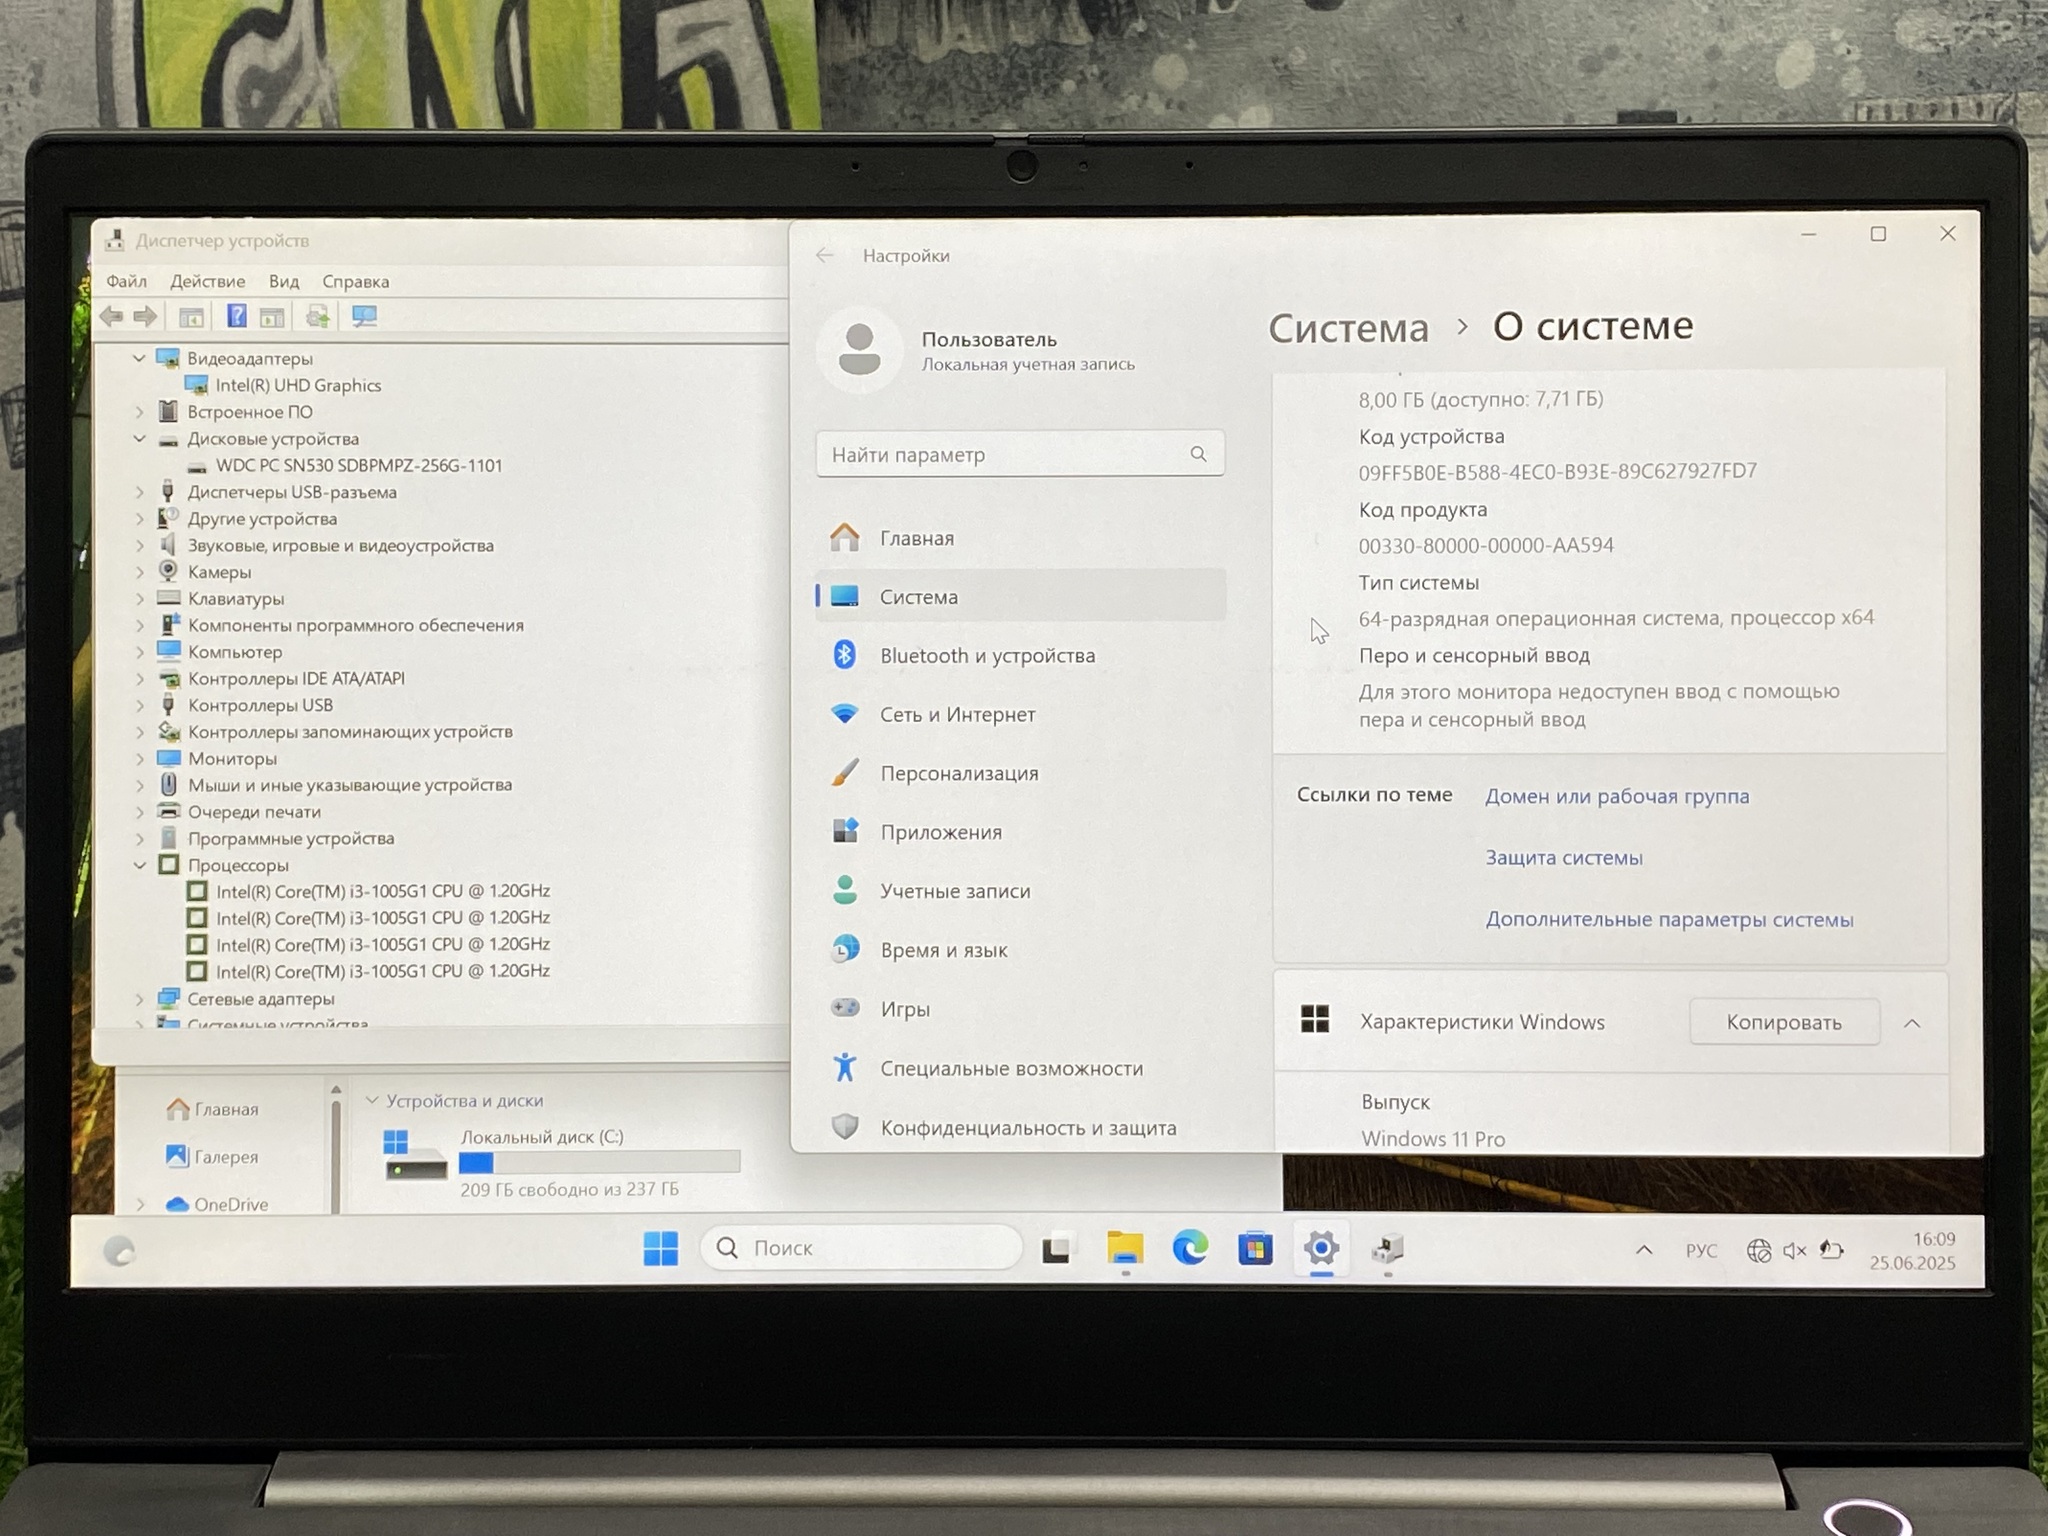Click the scan for hardware changes monitor icon
Image resolution: width=2048 pixels, height=1536 pixels.
[364, 317]
